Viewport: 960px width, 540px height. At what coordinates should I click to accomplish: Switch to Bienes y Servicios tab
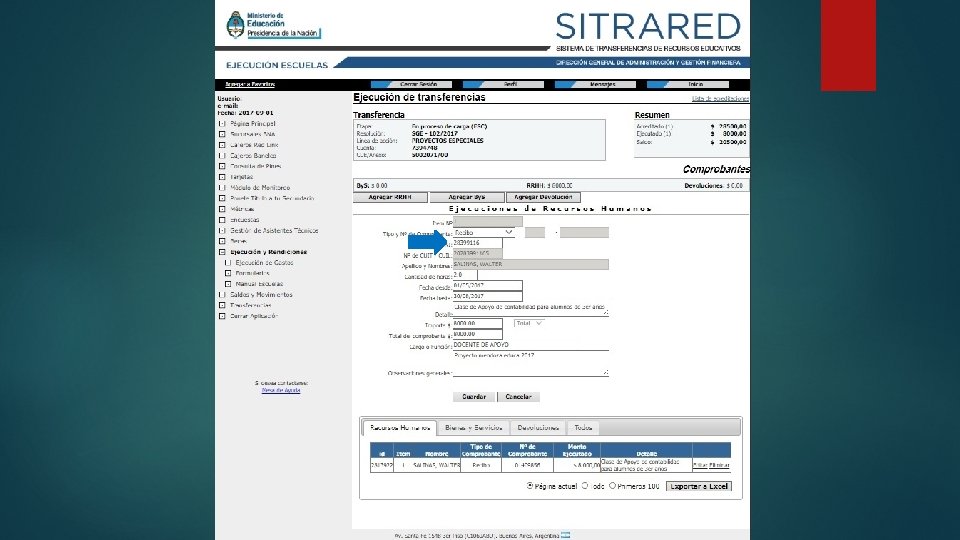pos(473,428)
